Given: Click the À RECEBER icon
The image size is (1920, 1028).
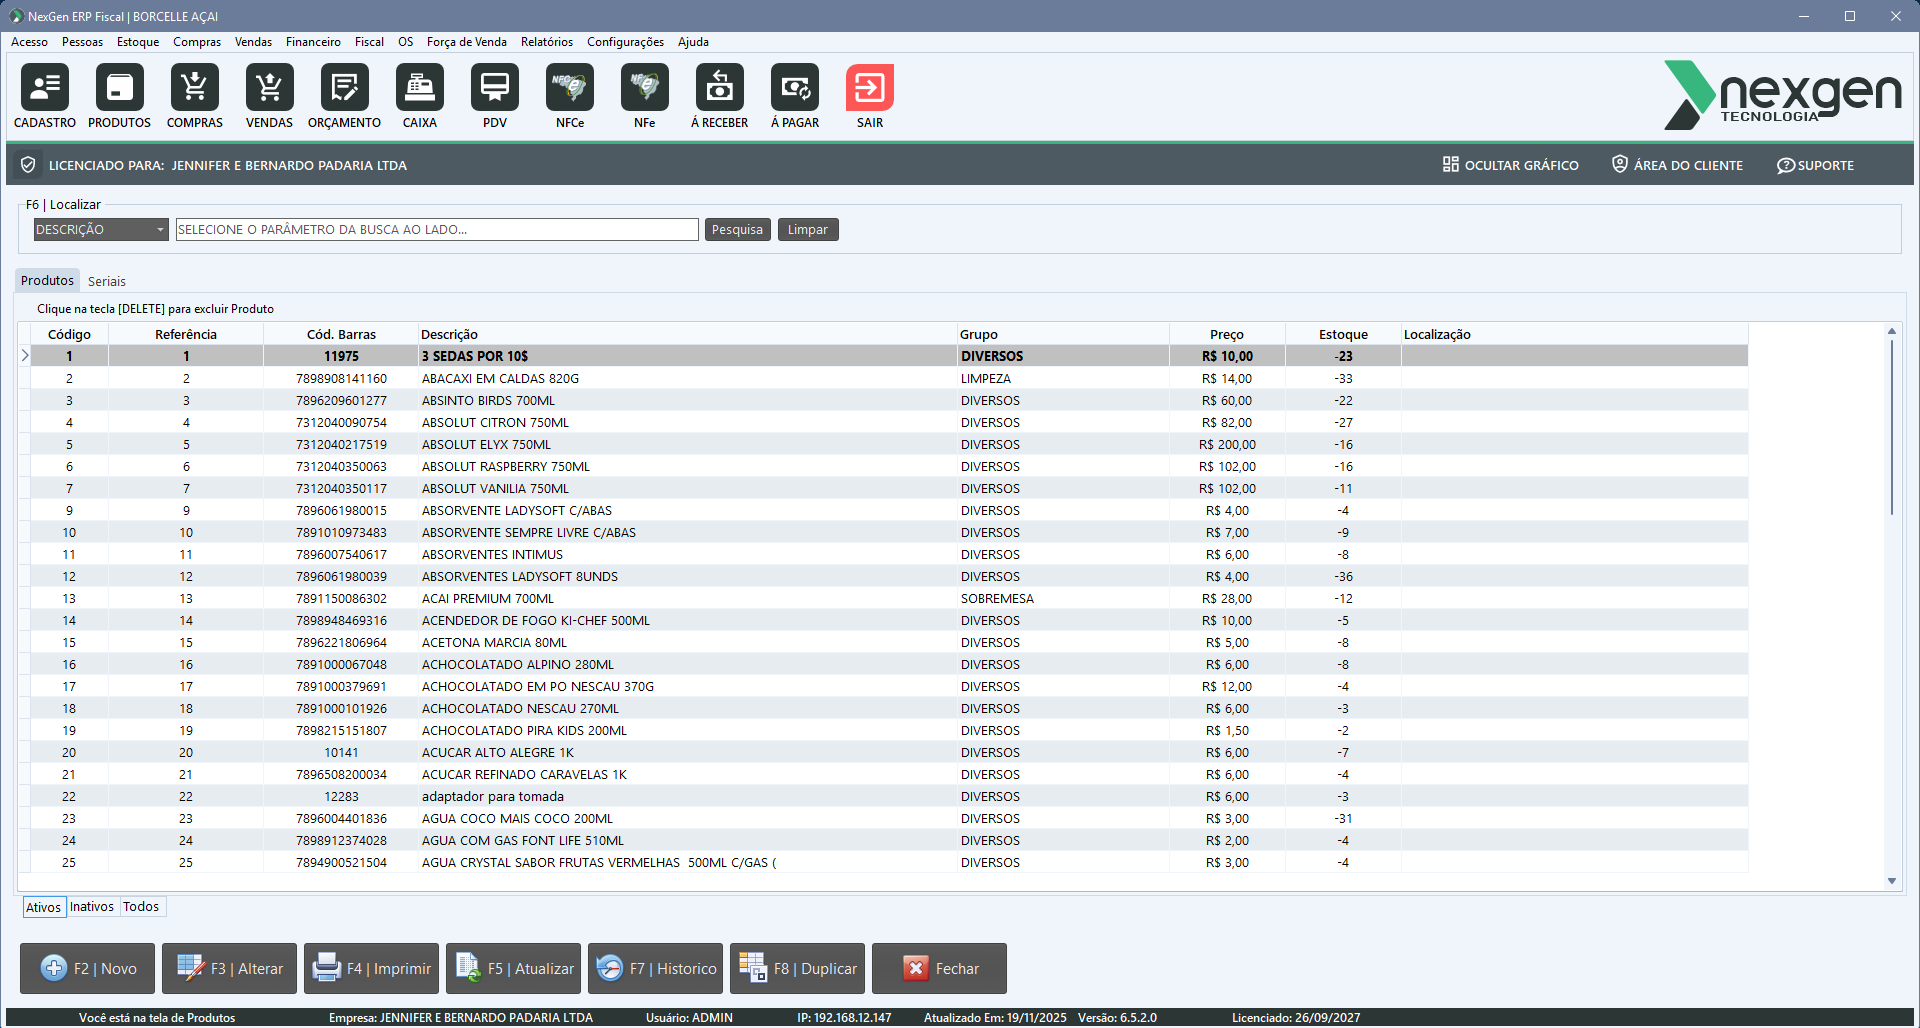Looking at the screenshot, I should point(720,88).
